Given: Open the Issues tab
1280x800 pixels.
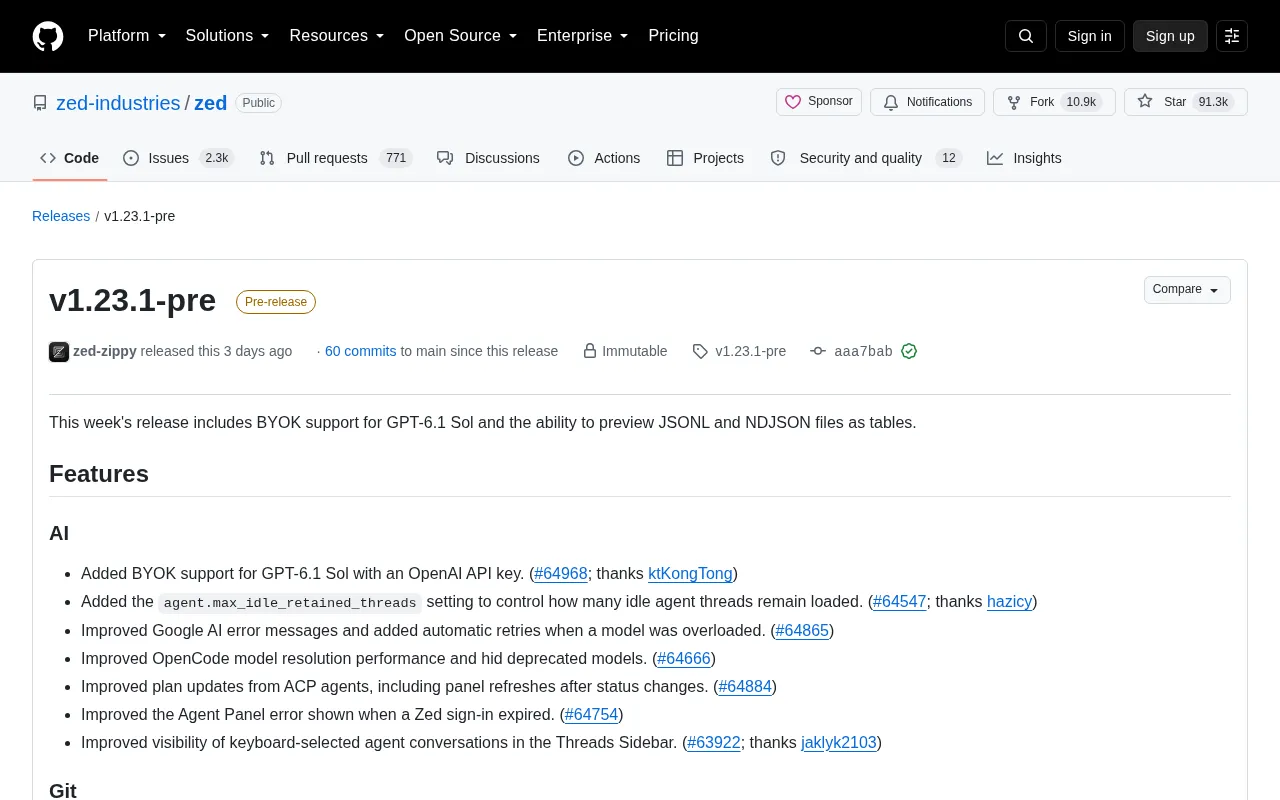Looking at the screenshot, I should [x=178, y=158].
